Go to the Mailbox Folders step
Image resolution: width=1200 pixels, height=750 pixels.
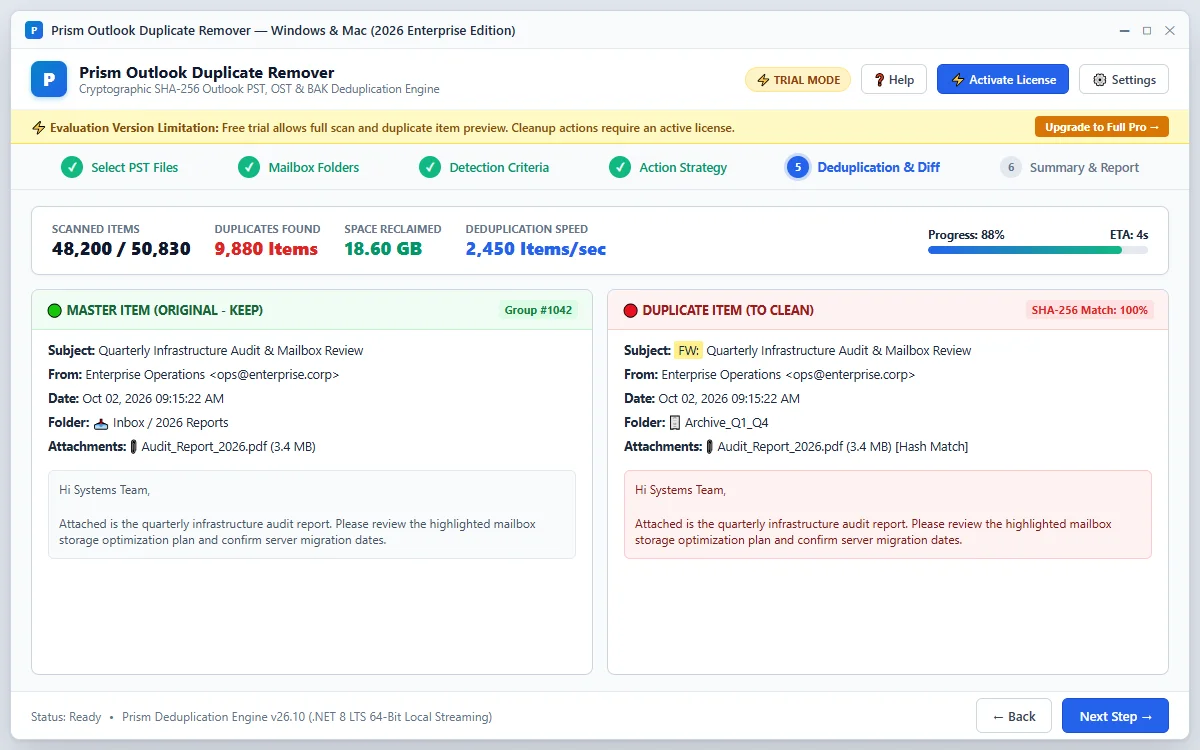tap(299, 167)
